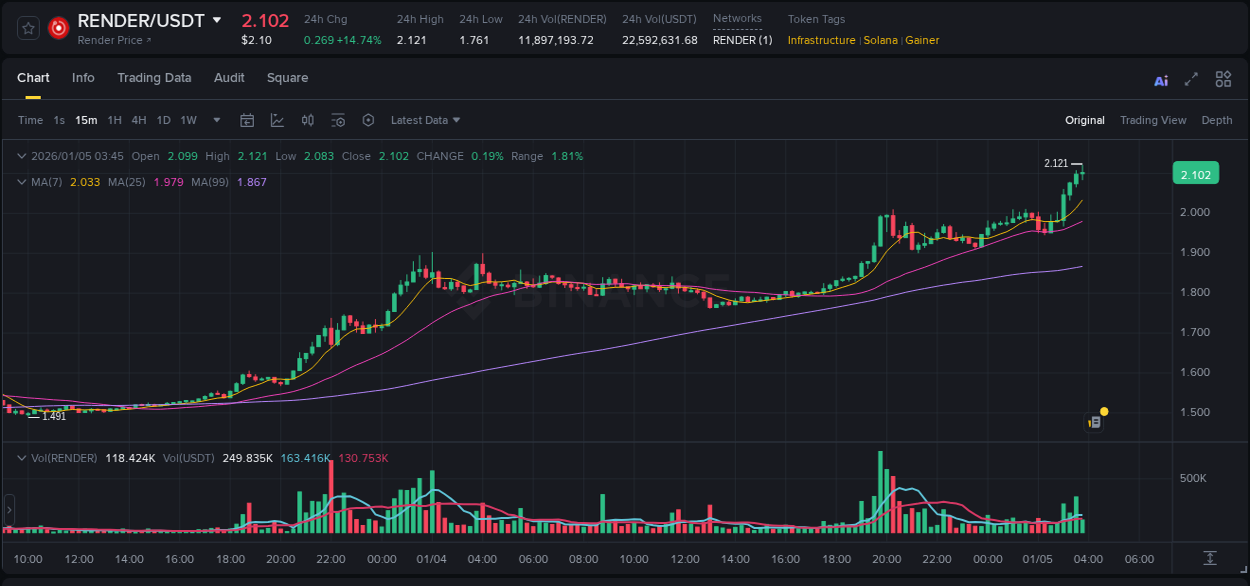Open the compare symbols icon
The width and height of the screenshot is (1250, 586).
pos(308,120)
